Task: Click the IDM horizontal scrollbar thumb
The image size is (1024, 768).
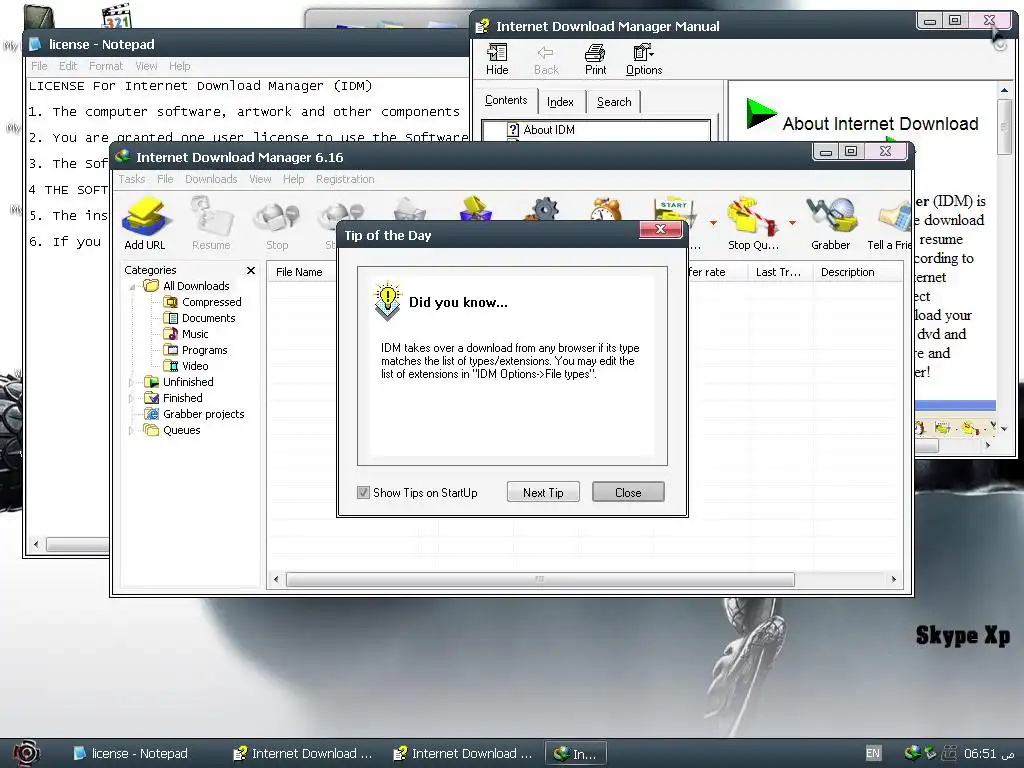Action: [540, 579]
